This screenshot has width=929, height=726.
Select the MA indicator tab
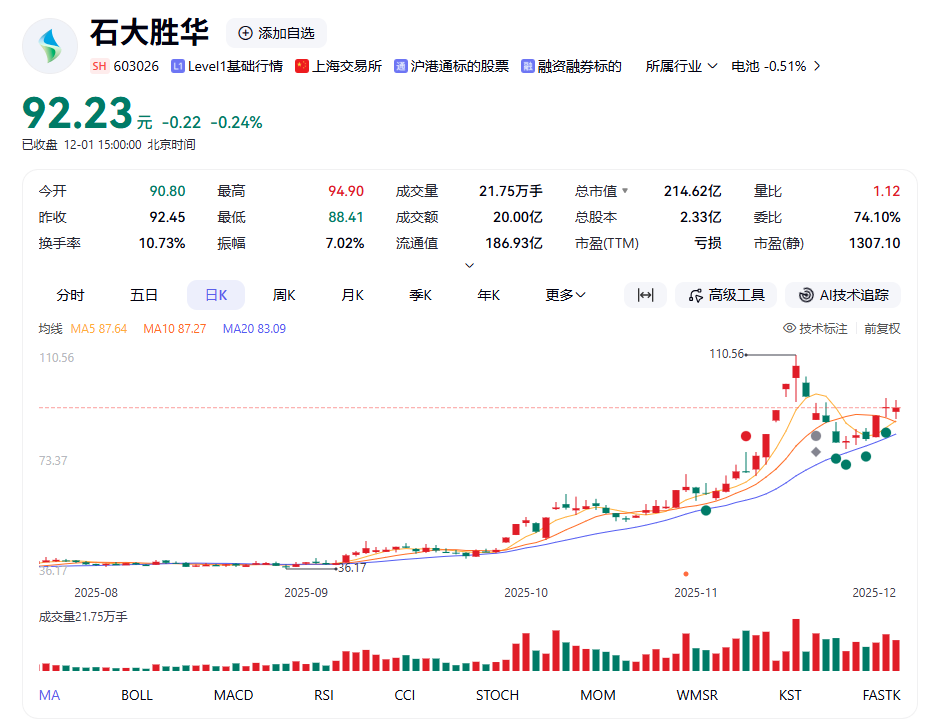[x=49, y=695]
